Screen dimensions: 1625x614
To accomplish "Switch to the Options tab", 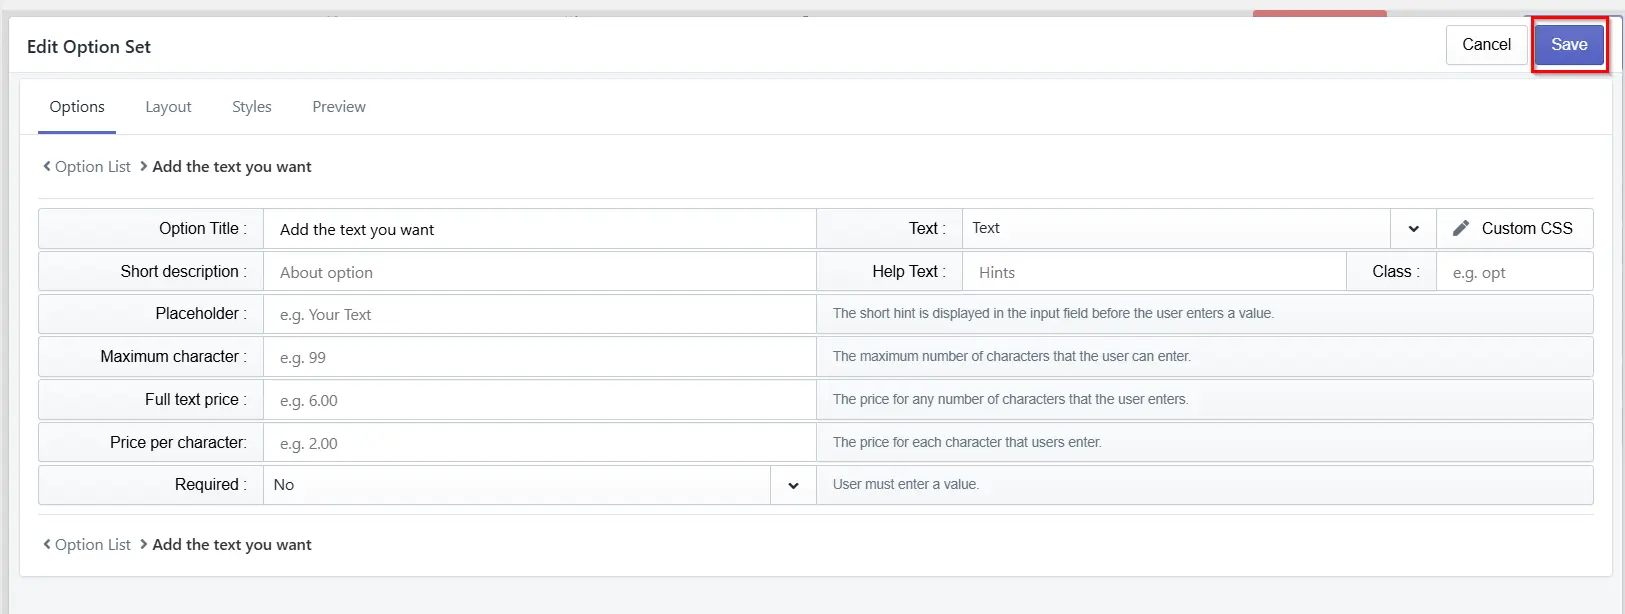I will tap(77, 107).
